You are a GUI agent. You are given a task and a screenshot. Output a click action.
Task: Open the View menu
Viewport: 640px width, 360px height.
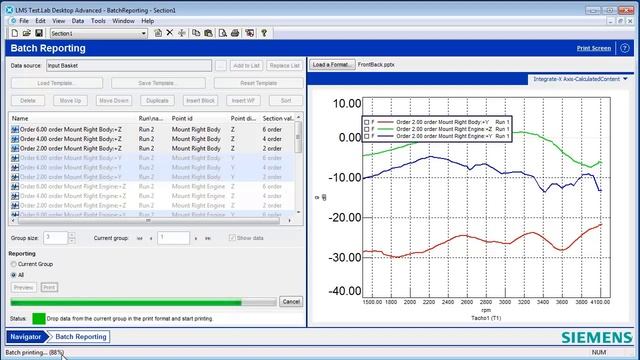coord(58,21)
